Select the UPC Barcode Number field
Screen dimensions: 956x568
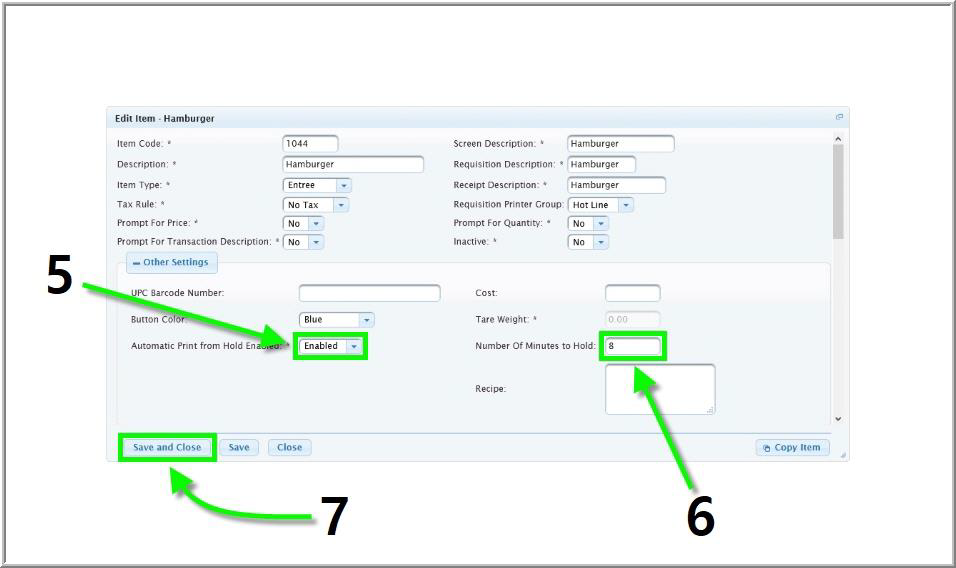pyautogui.click(x=369, y=293)
